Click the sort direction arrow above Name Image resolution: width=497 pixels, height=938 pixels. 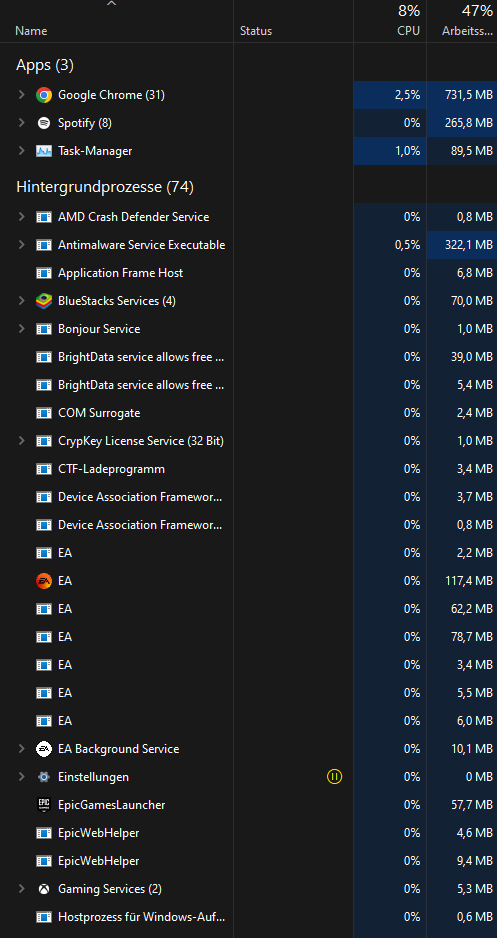click(111, 4)
